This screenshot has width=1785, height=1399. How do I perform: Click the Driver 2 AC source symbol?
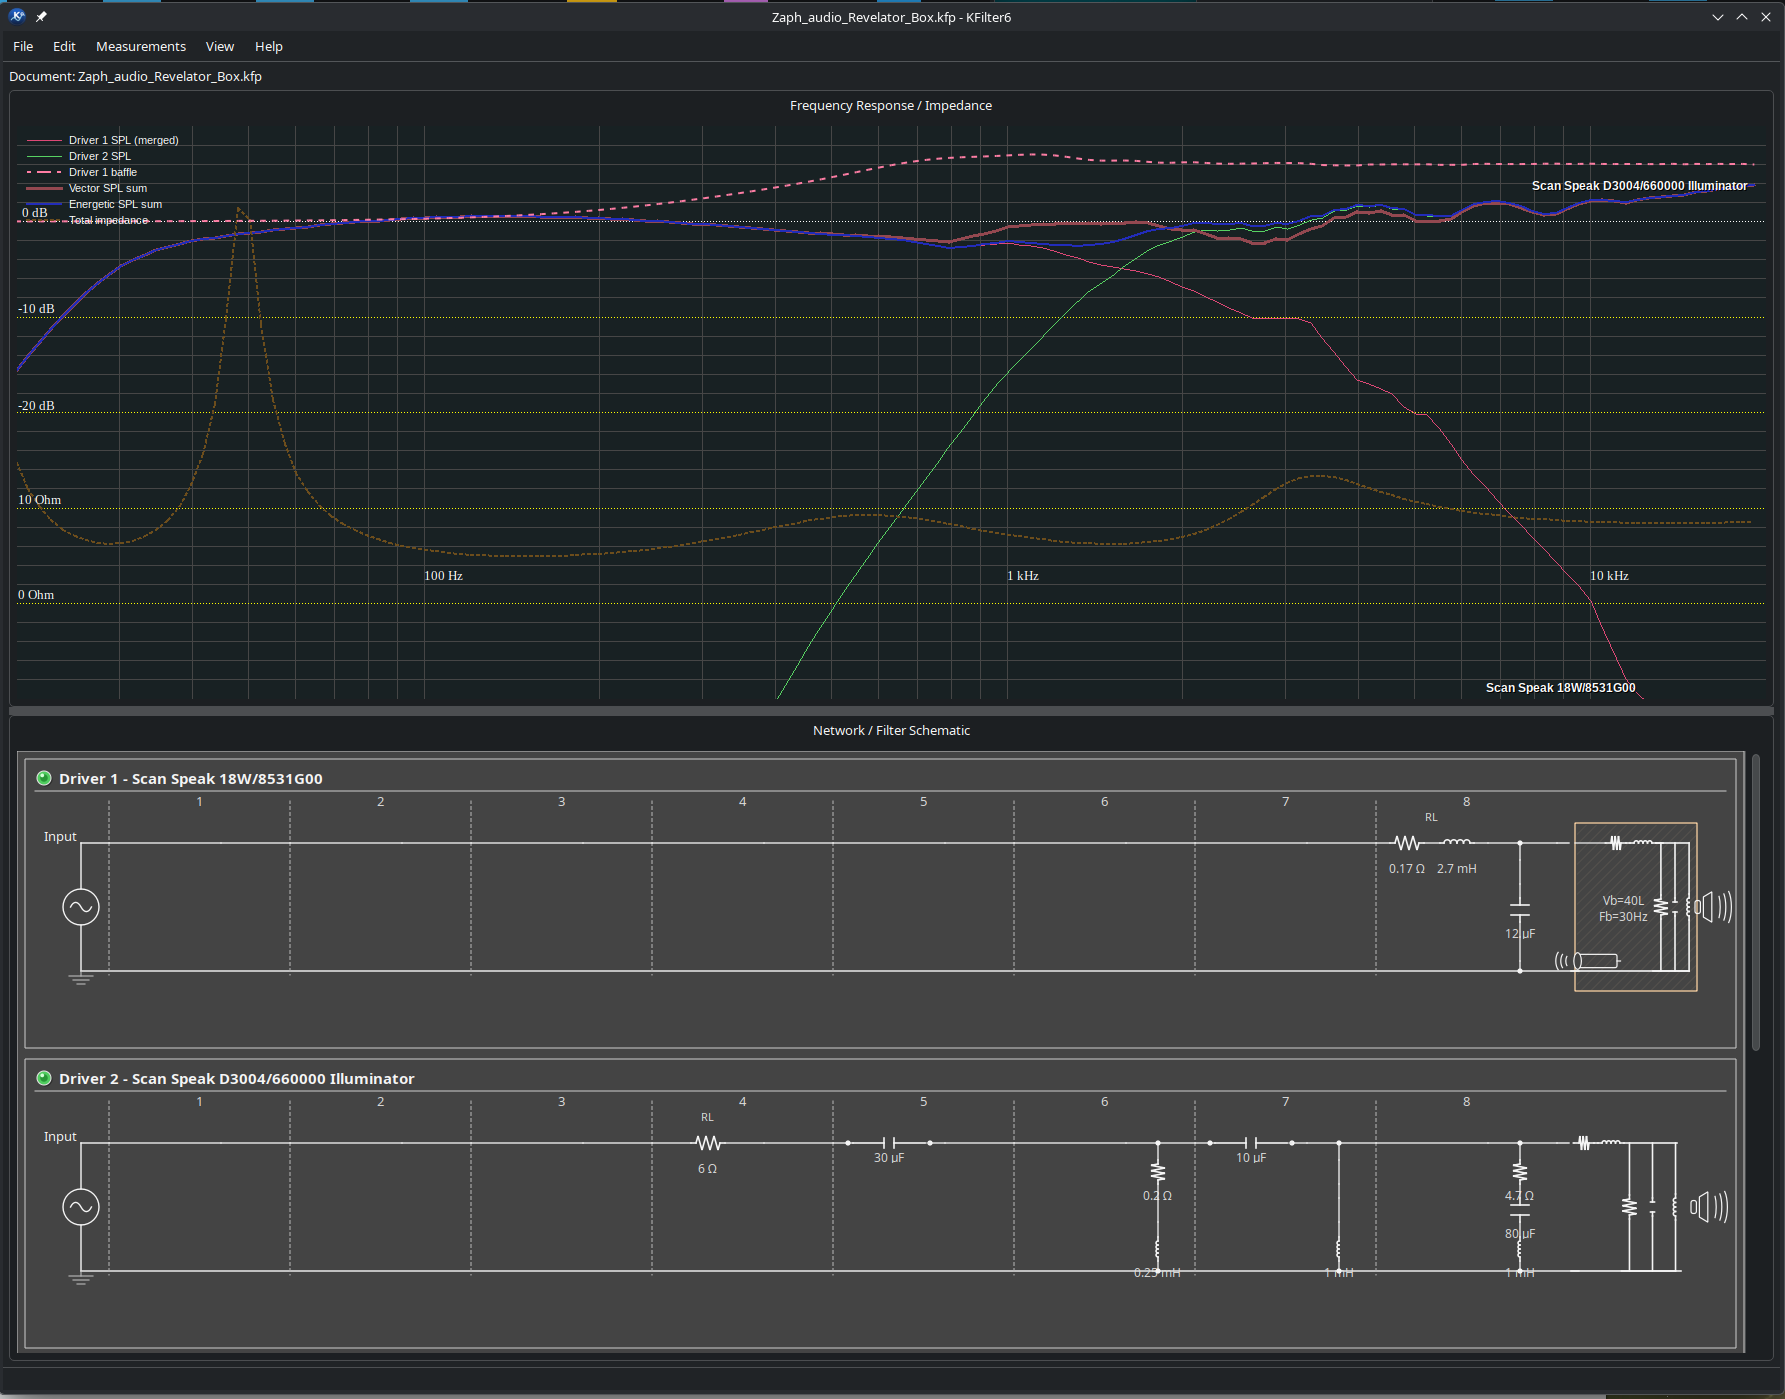81,1207
